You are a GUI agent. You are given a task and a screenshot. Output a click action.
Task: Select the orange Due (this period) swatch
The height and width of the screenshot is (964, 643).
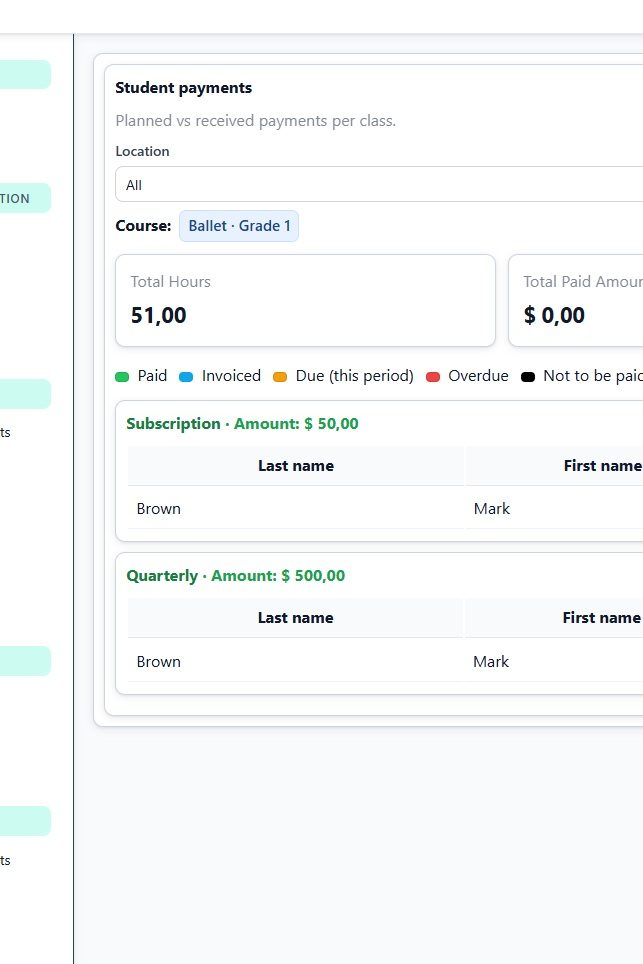point(280,377)
